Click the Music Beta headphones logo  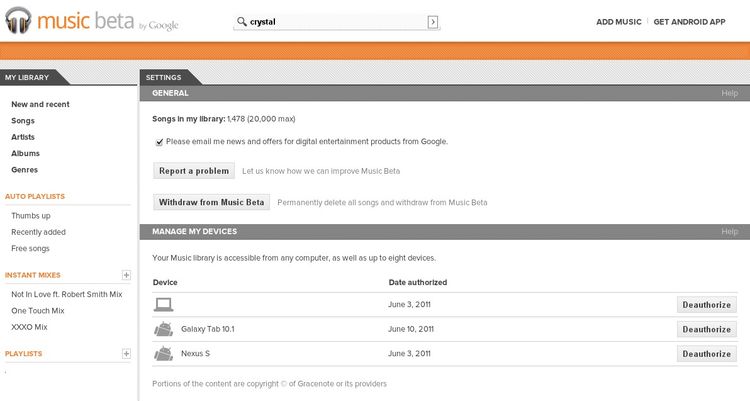coord(18,21)
